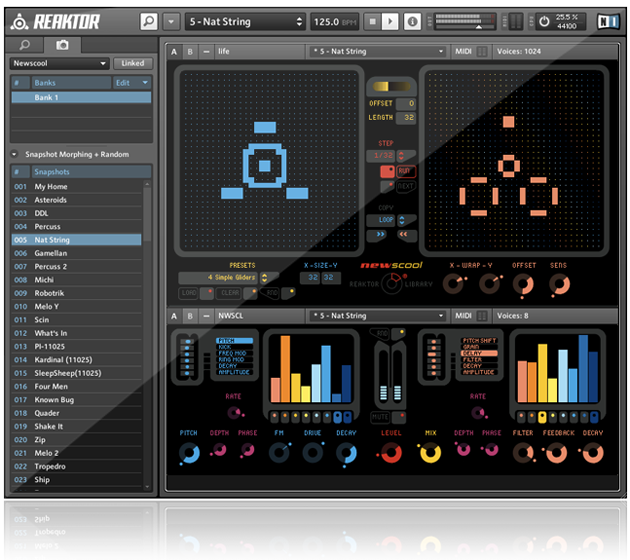Click the FEEDBACK knob
This screenshot has width=630, height=560.
pyautogui.click(x=556, y=453)
